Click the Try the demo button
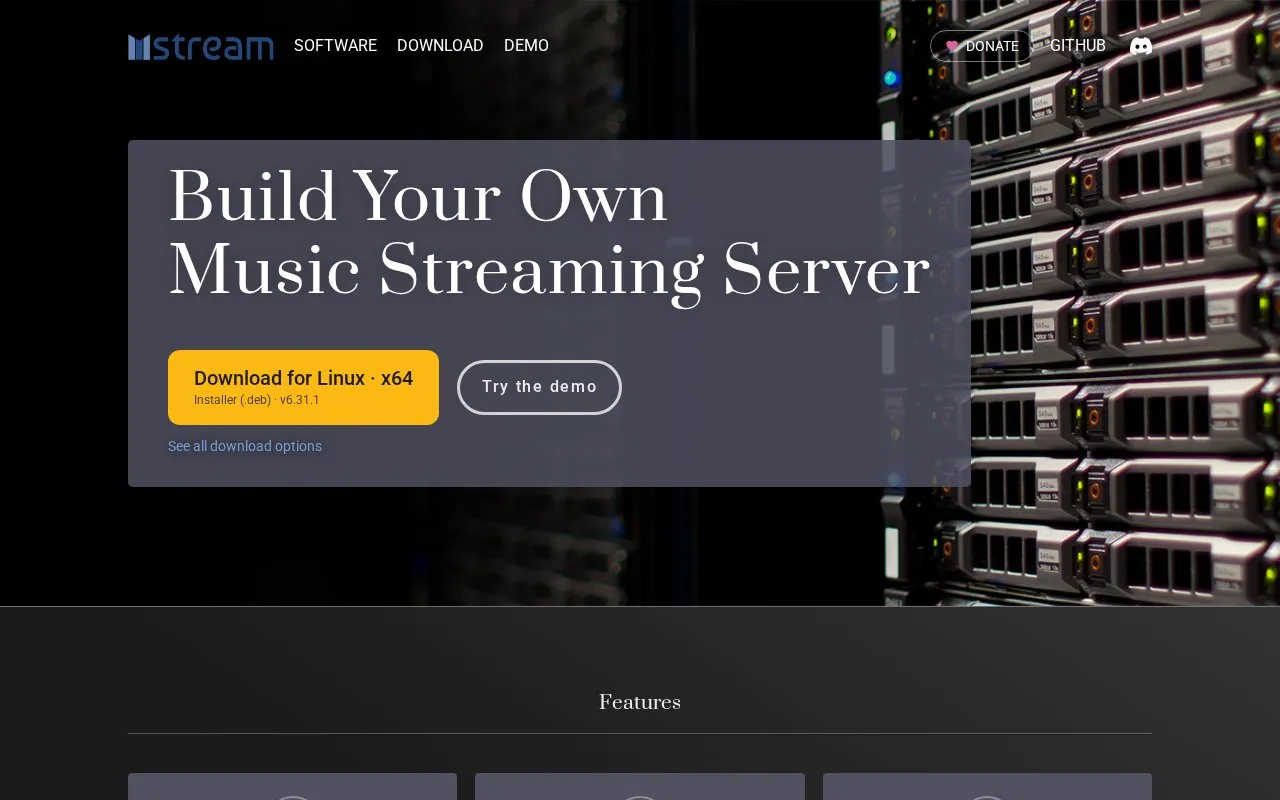Screen dimensions: 1280x800 [x=539, y=387]
